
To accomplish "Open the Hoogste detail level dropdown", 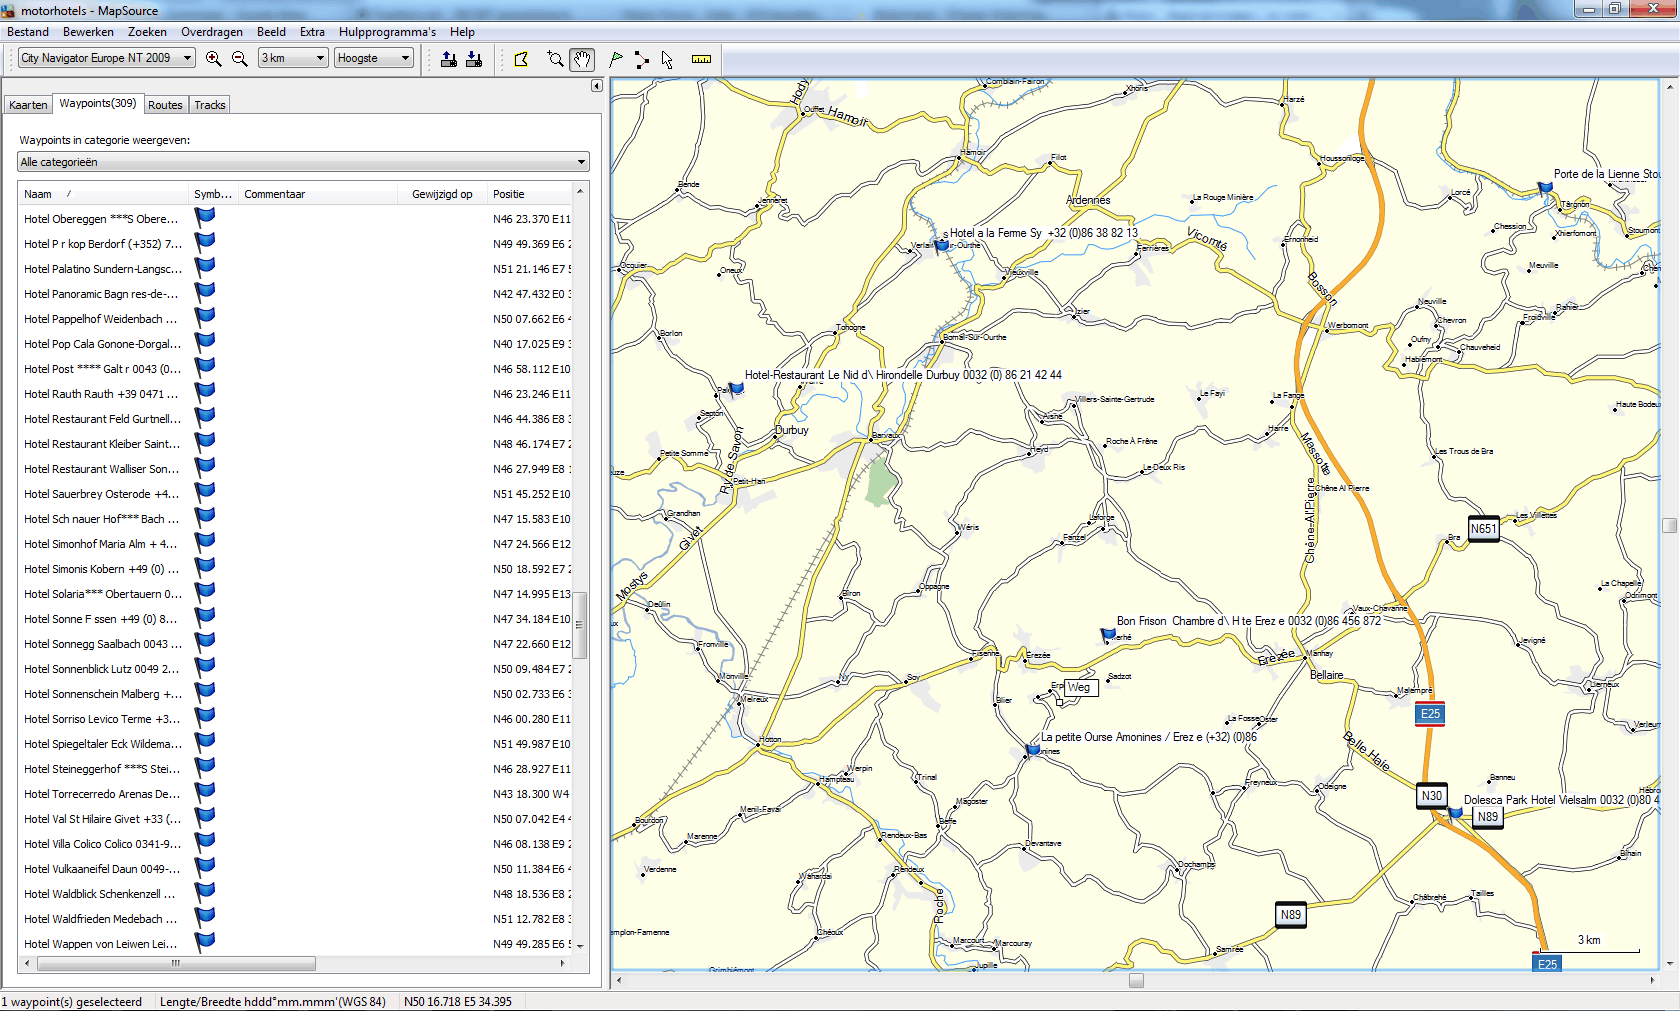I will (374, 58).
